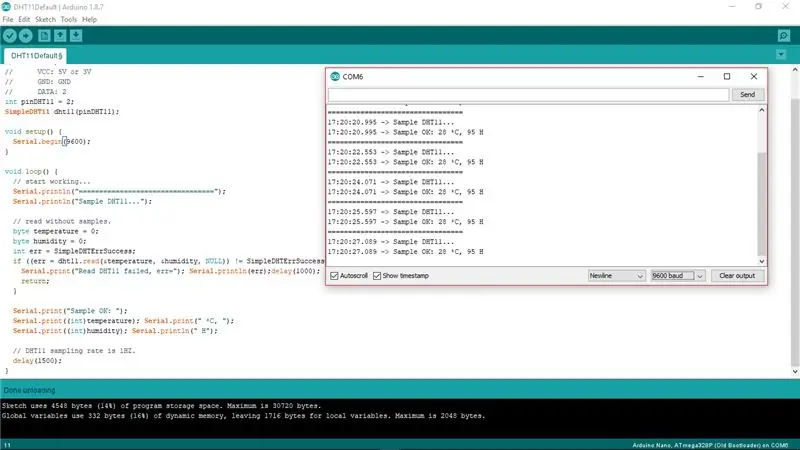Screen dimensions: 800x450
Task: Toggle the Autoscroll checkbox
Action: click(x=334, y=276)
